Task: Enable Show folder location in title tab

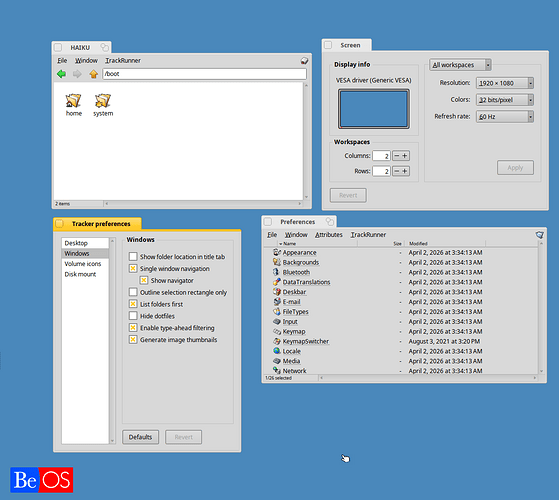Action: pos(133,256)
